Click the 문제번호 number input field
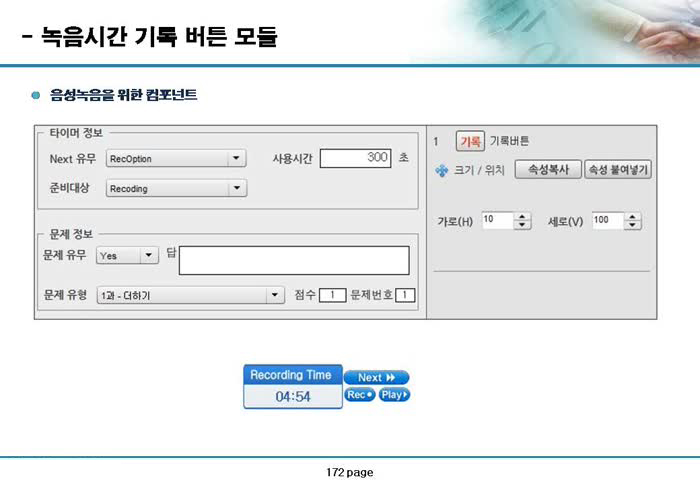The height and width of the screenshot is (485, 700). [404, 295]
